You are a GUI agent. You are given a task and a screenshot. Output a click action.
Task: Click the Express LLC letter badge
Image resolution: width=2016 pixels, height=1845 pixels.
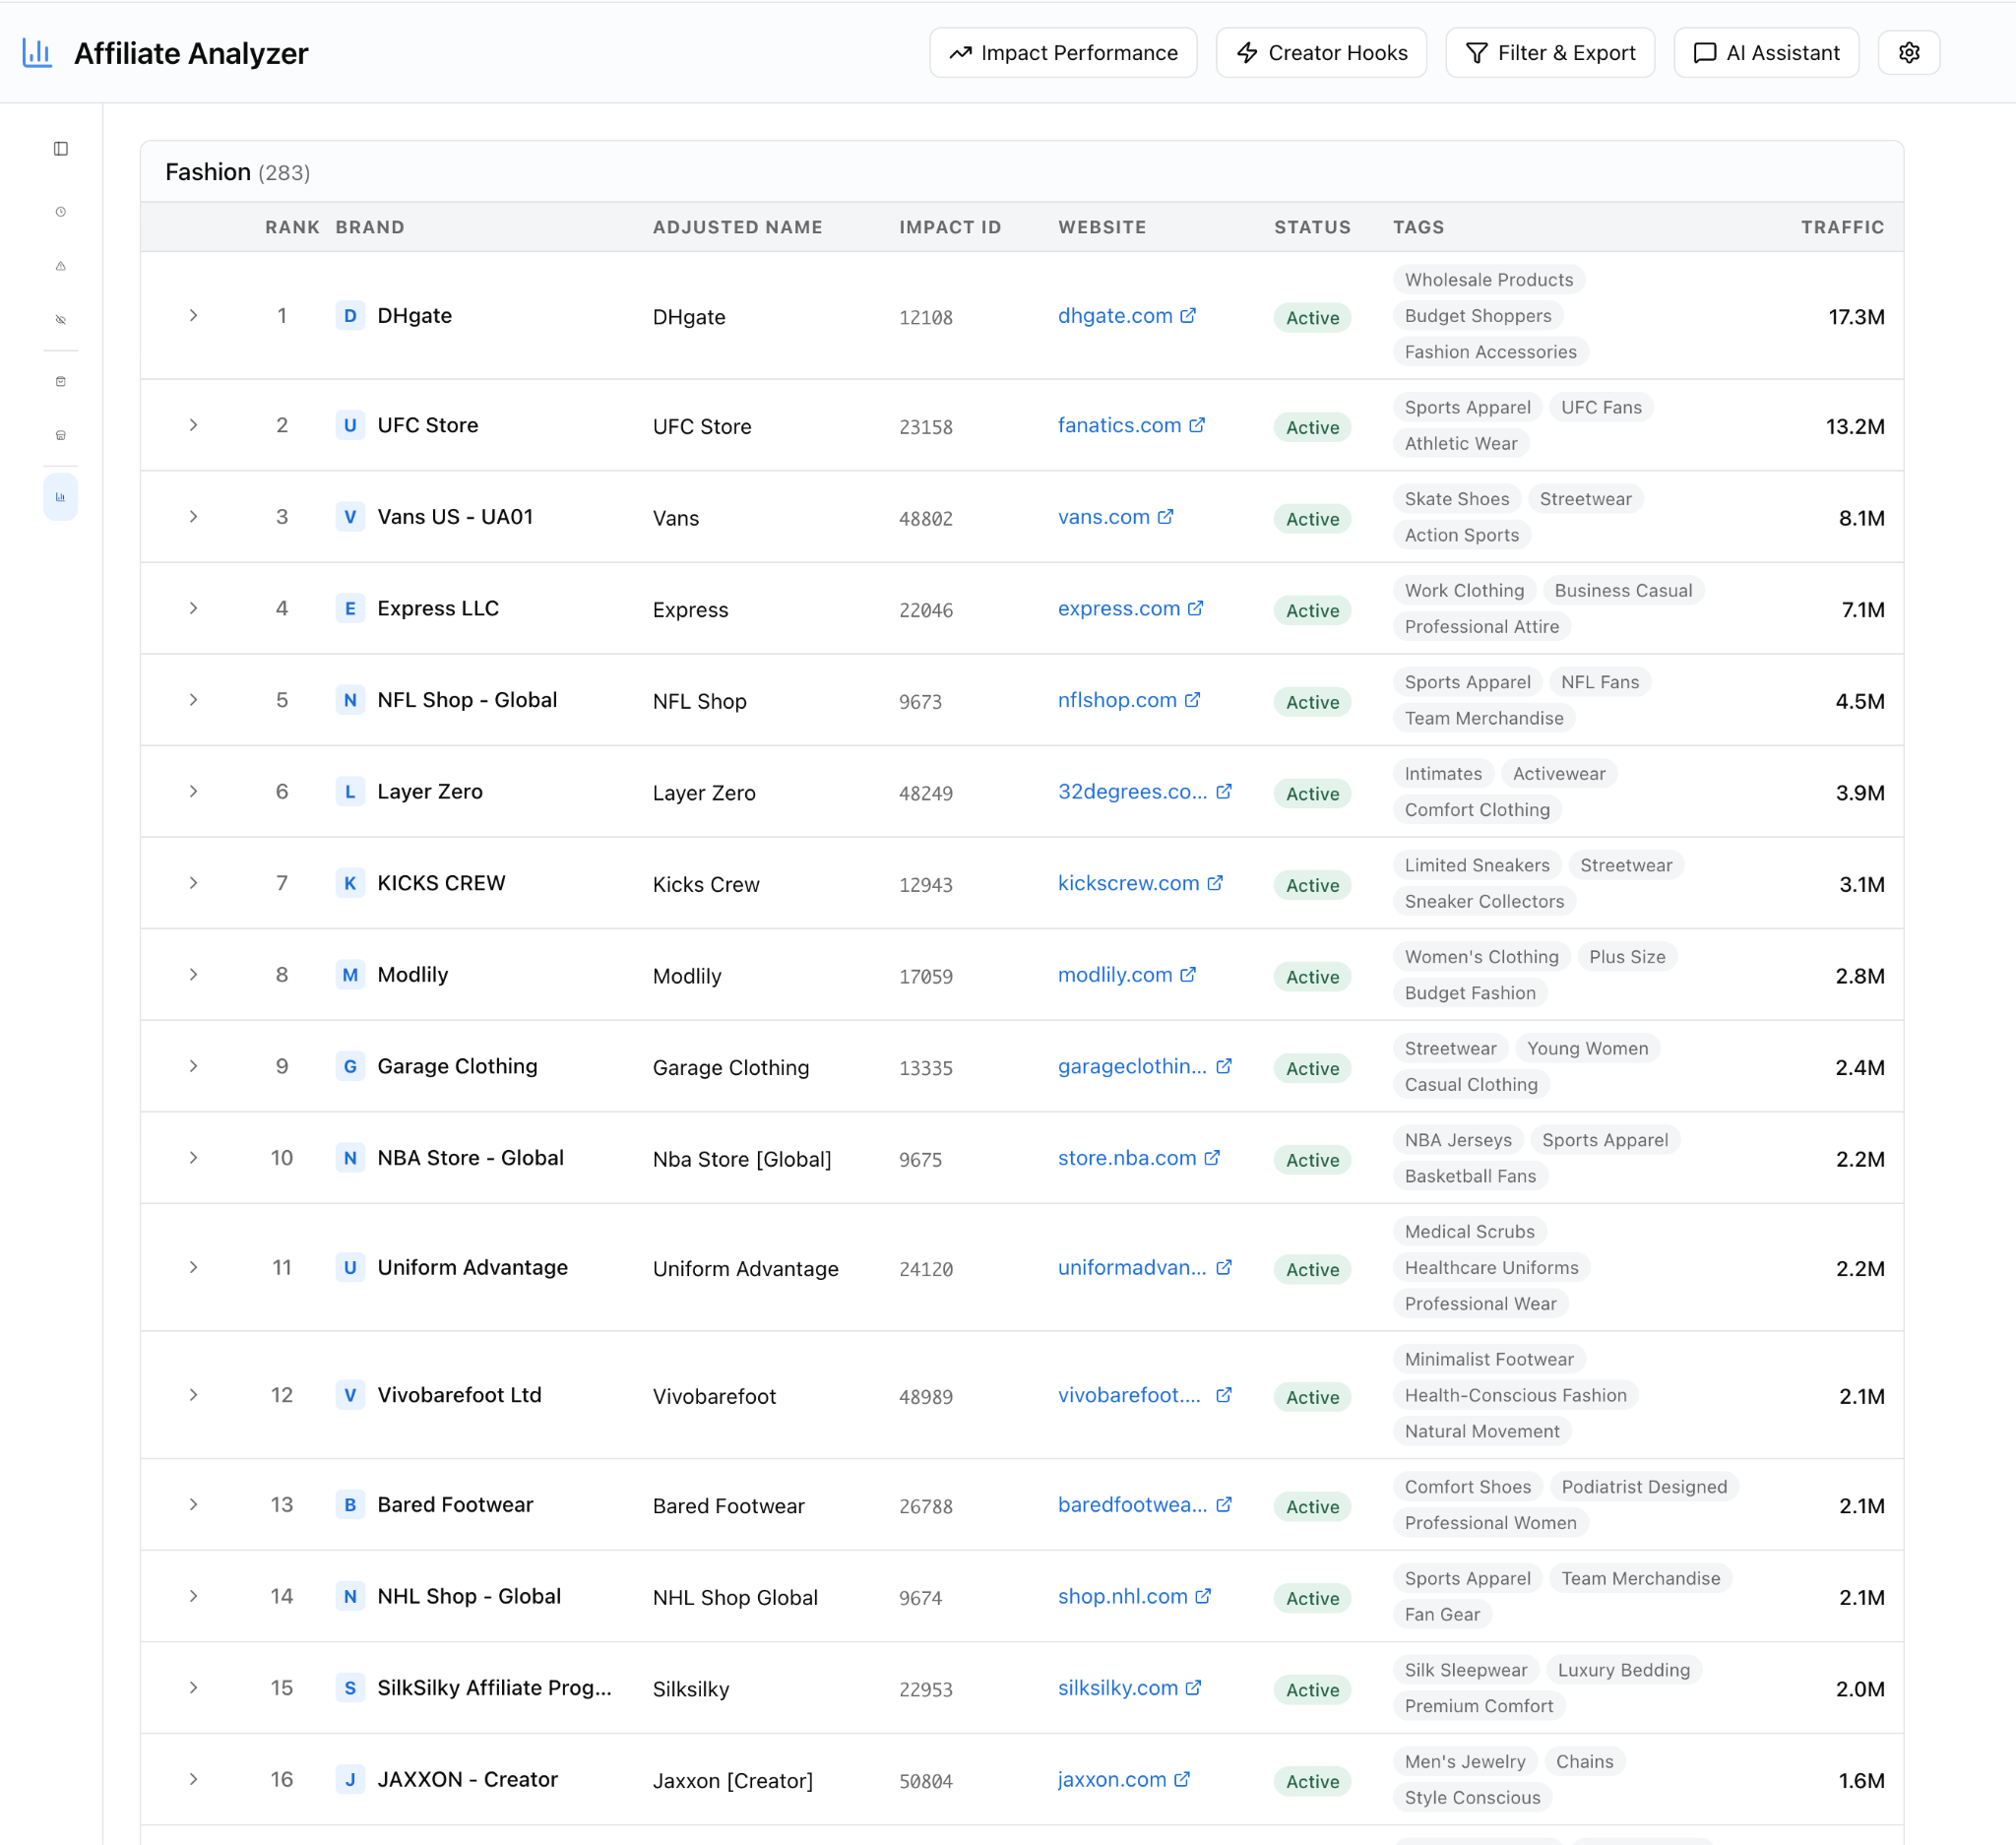(x=350, y=609)
